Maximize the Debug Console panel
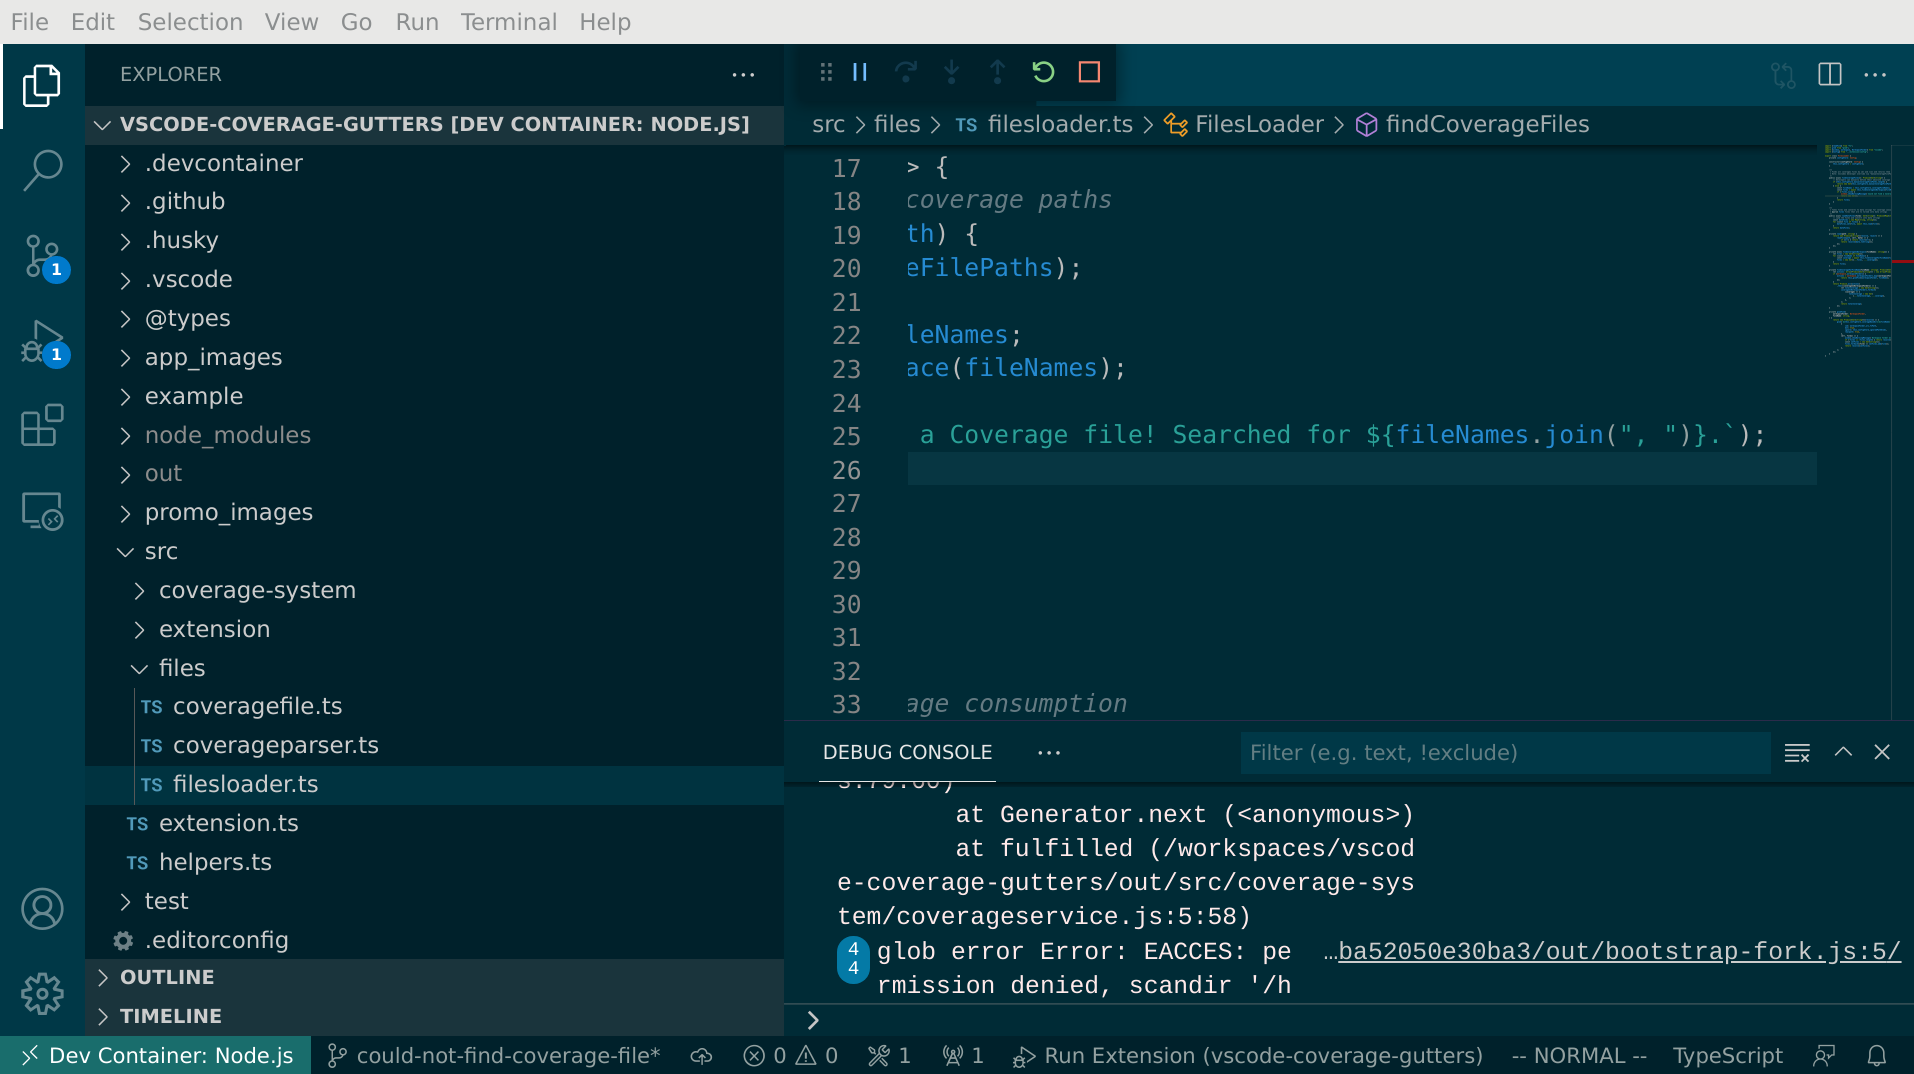This screenshot has width=1914, height=1074. [1842, 752]
